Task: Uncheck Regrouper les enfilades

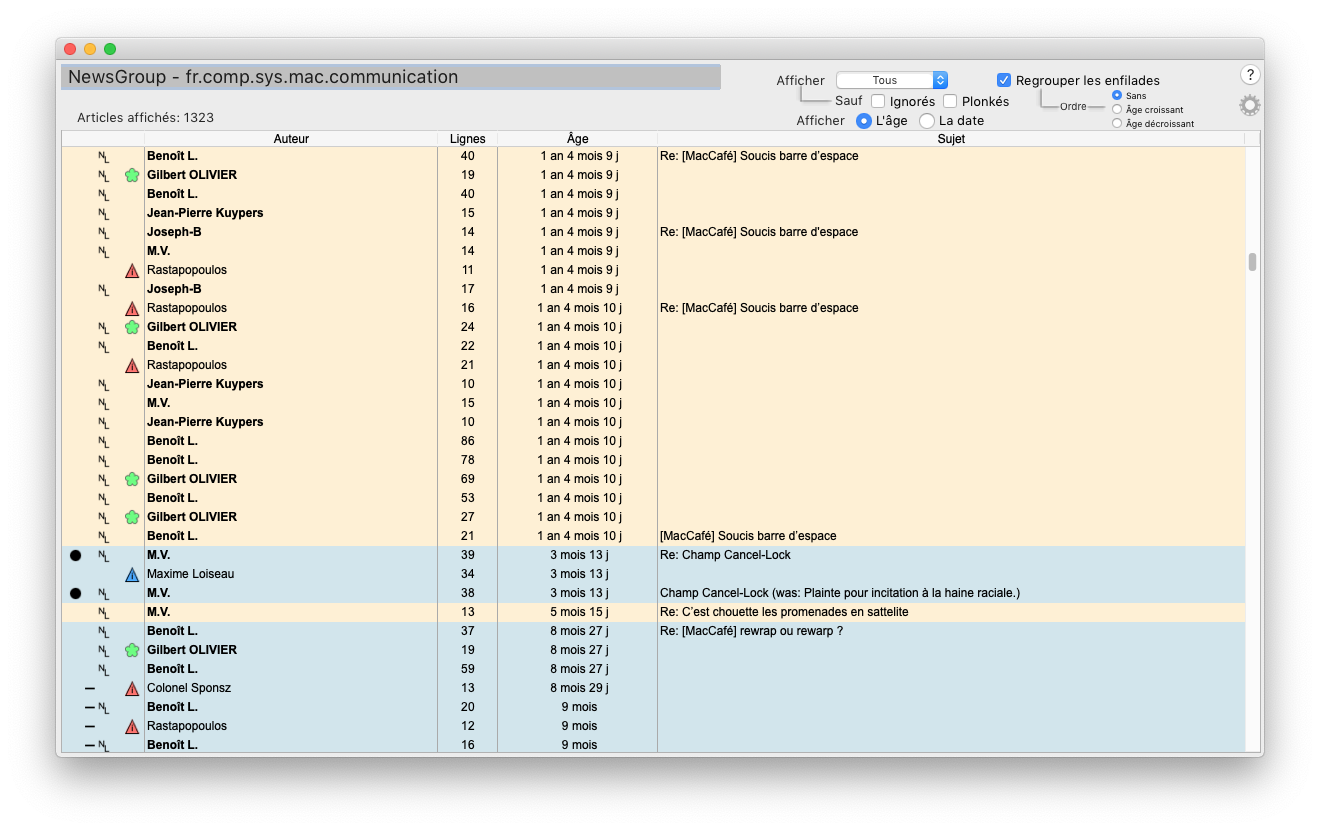Action: 1004,80
